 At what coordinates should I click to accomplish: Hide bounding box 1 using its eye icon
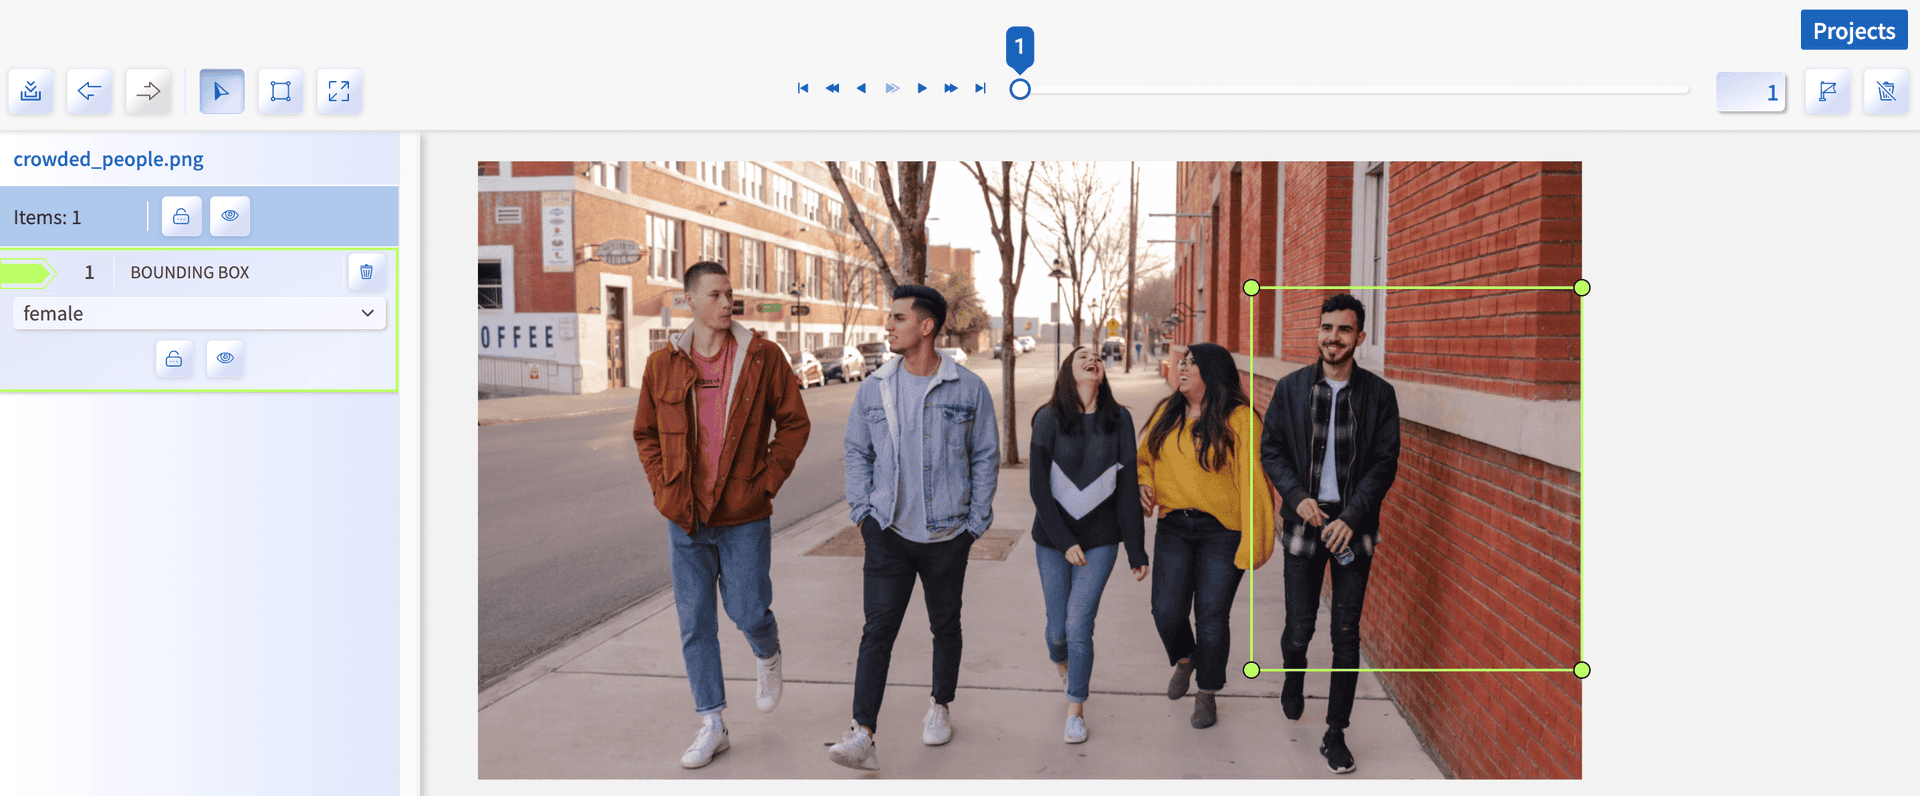click(226, 358)
